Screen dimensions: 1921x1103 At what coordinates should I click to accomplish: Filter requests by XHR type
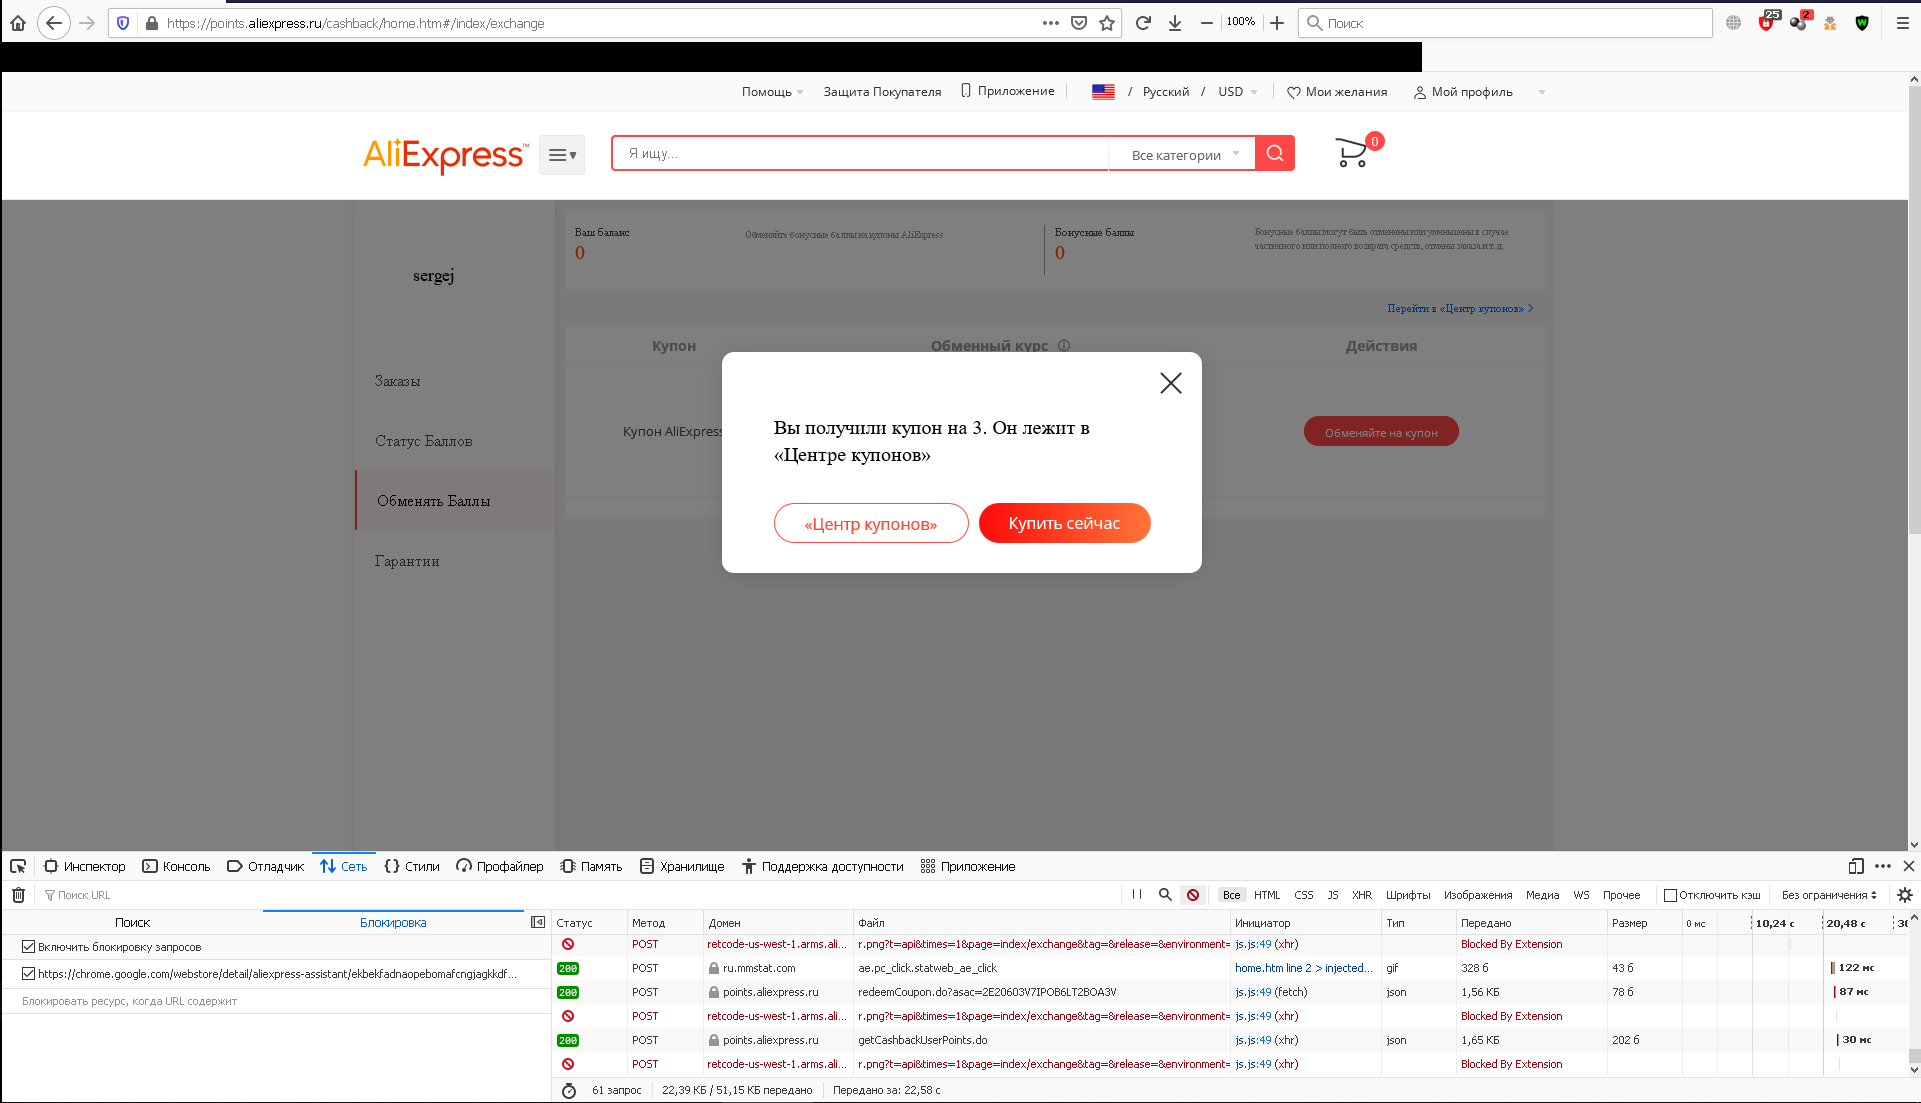coord(1362,895)
